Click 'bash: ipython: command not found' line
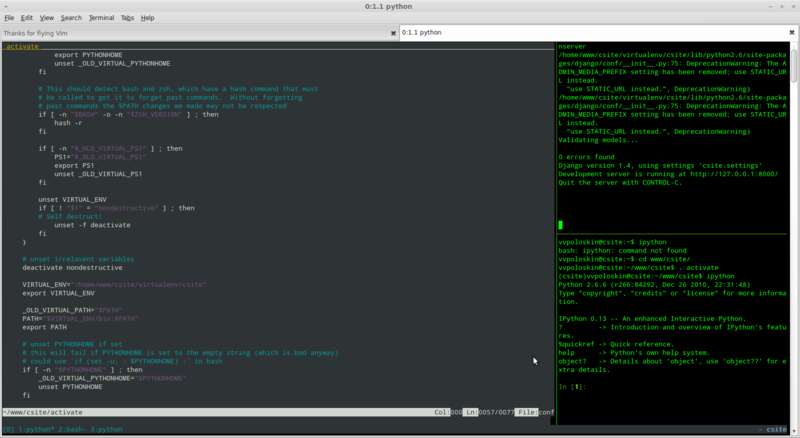Viewport: 800px width, 438px height. pos(622,251)
